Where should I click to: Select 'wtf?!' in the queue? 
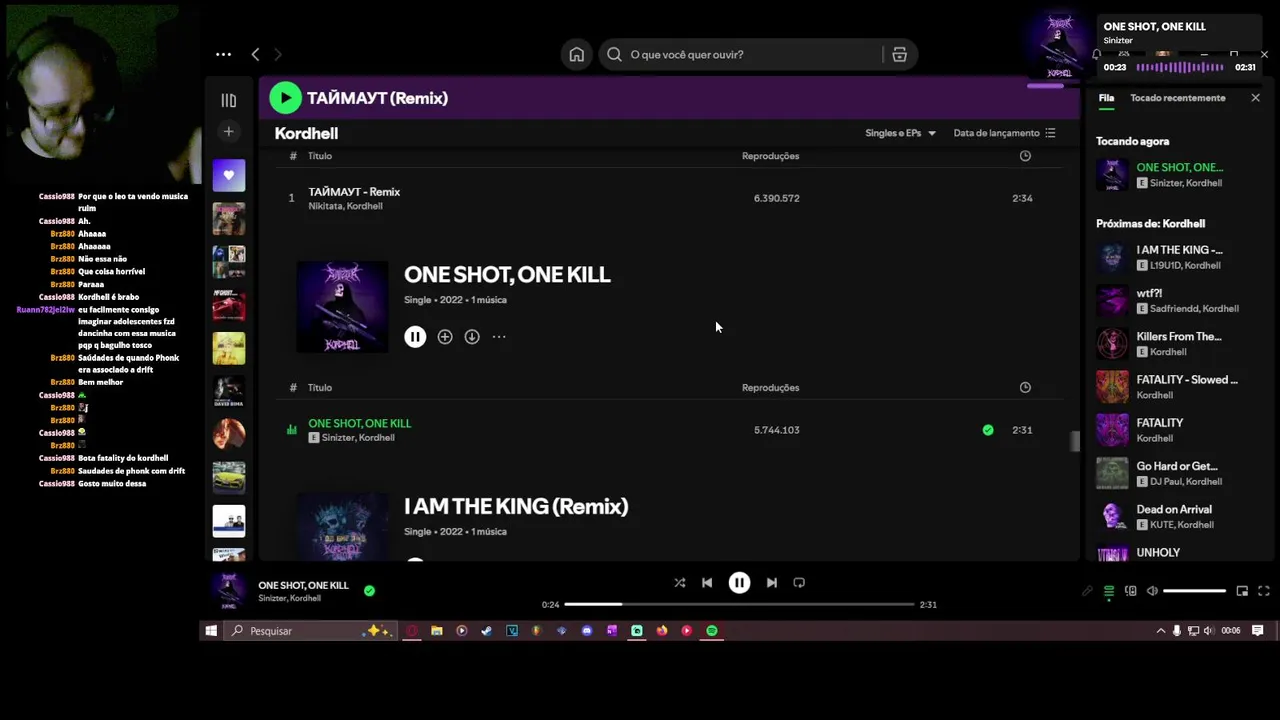pos(1149,294)
